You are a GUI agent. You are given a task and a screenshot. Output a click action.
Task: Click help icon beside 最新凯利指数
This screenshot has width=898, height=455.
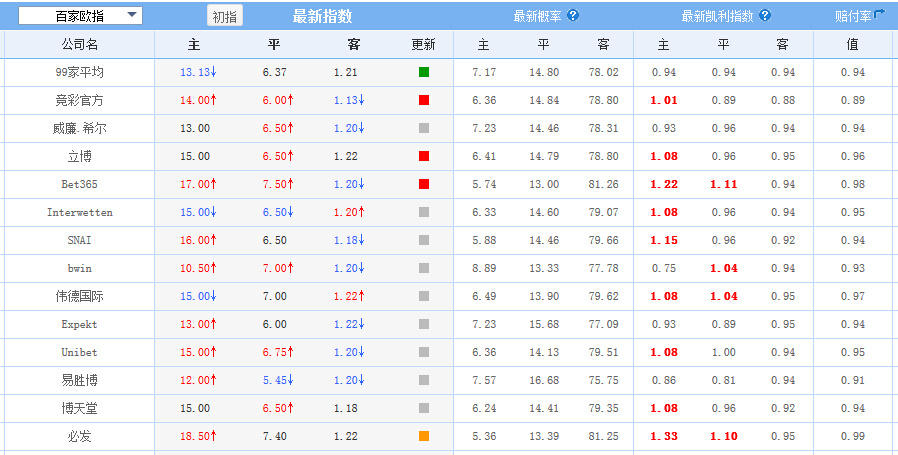765,16
